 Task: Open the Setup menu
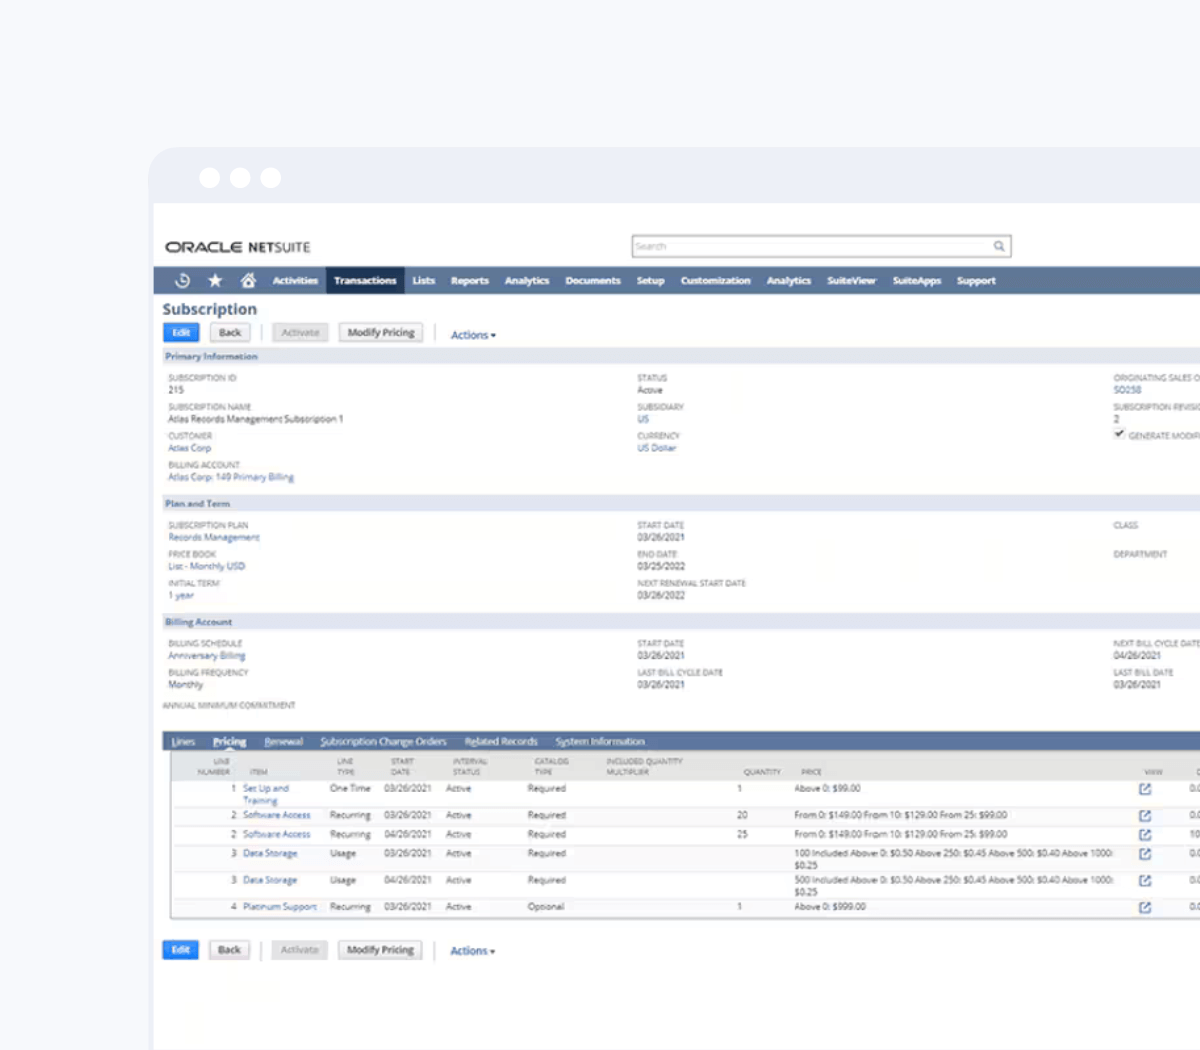pyautogui.click(x=651, y=281)
